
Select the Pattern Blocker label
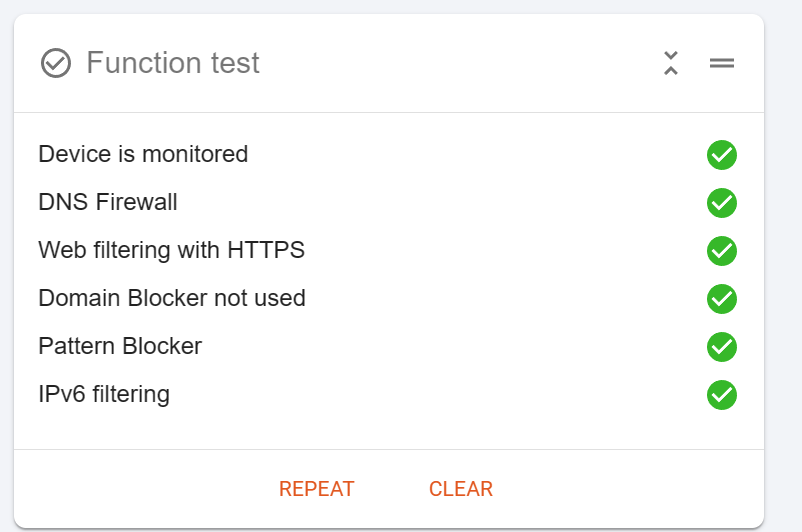coord(120,346)
